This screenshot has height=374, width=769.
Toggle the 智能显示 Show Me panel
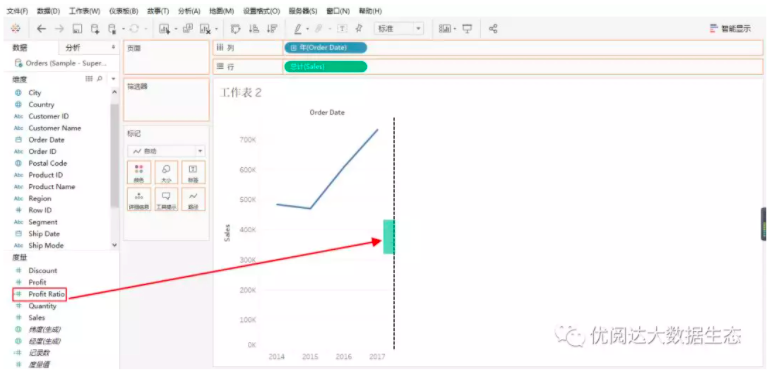pyautogui.click(x=730, y=29)
